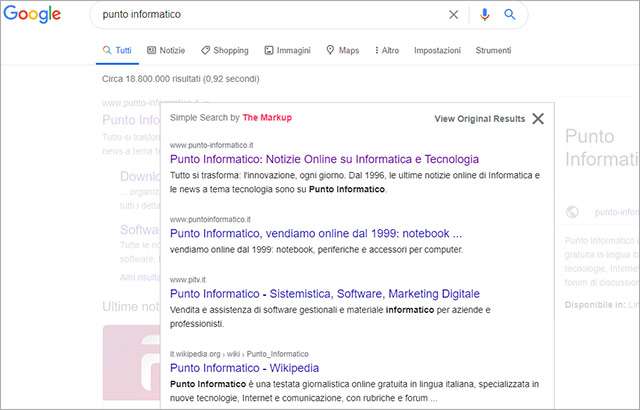Click the www.pitv.it URL text
640x410 pixels.
pos(188,280)
